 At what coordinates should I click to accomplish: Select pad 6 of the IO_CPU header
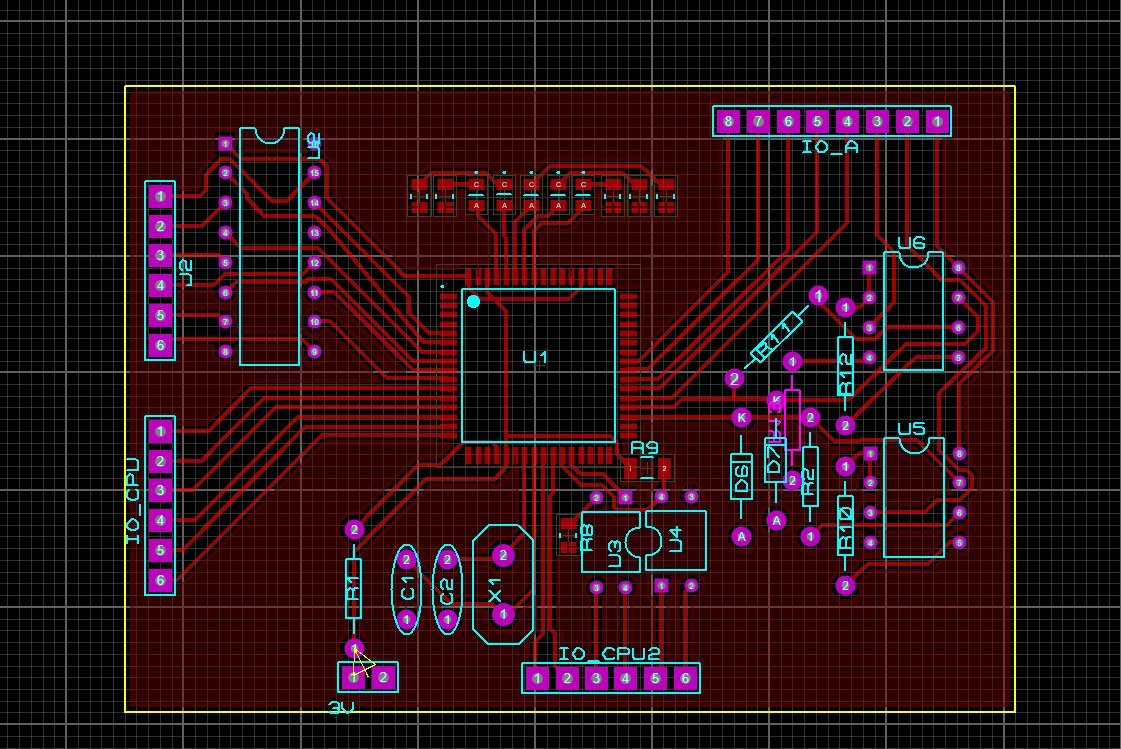coord(160,581)
